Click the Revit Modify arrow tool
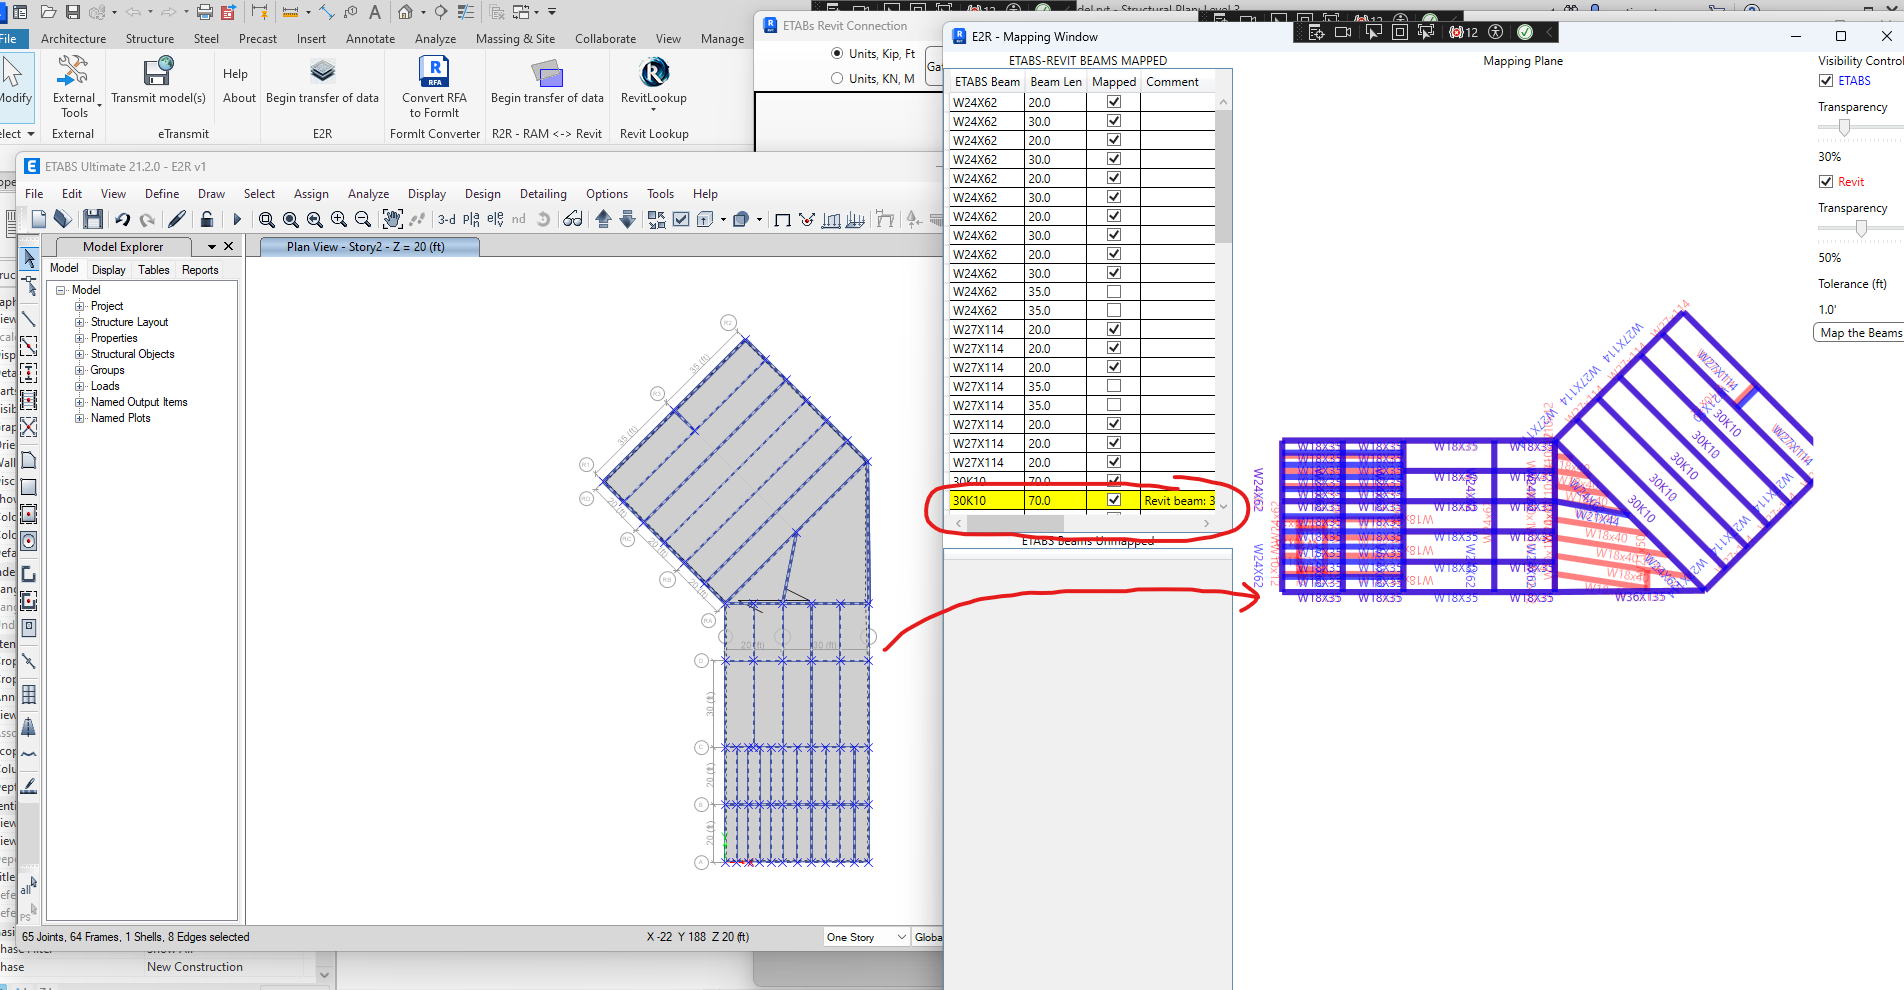 pos(13,72)
